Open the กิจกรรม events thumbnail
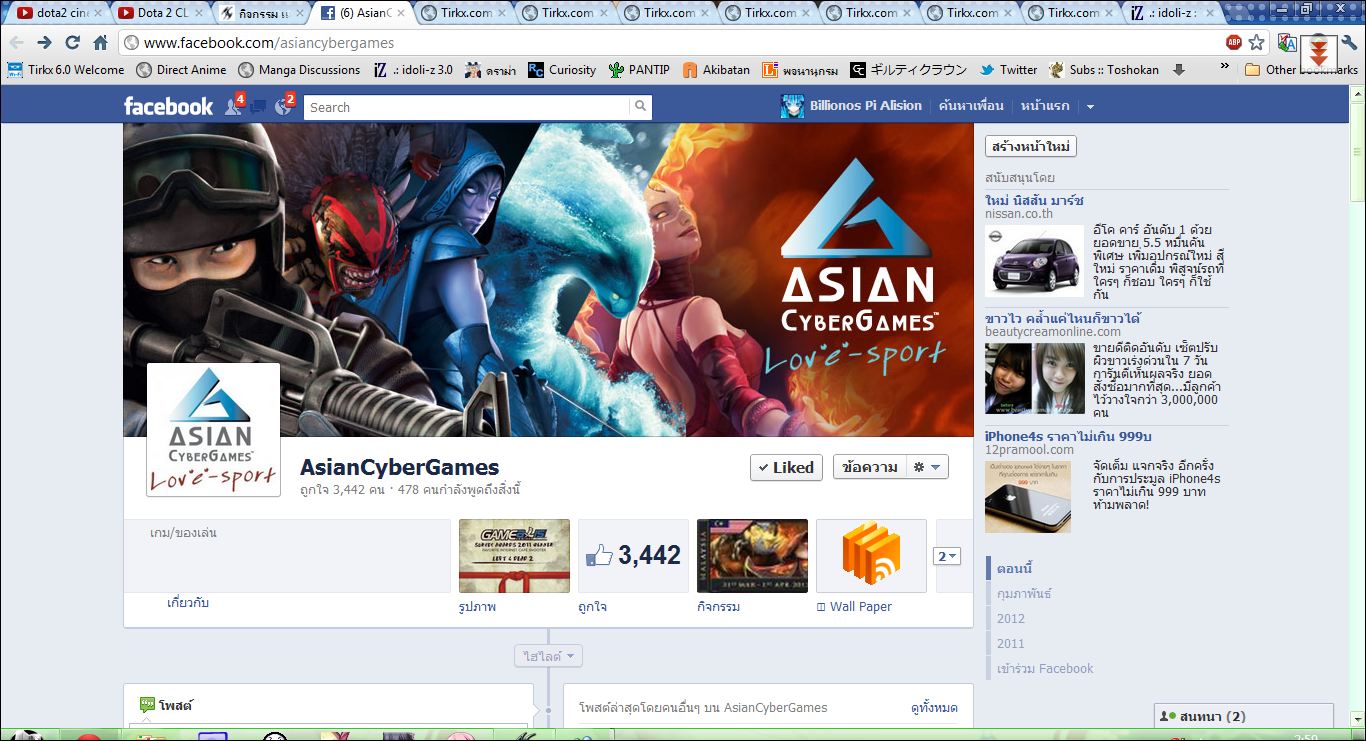1366x741 pixels. [x=752, y=555]
